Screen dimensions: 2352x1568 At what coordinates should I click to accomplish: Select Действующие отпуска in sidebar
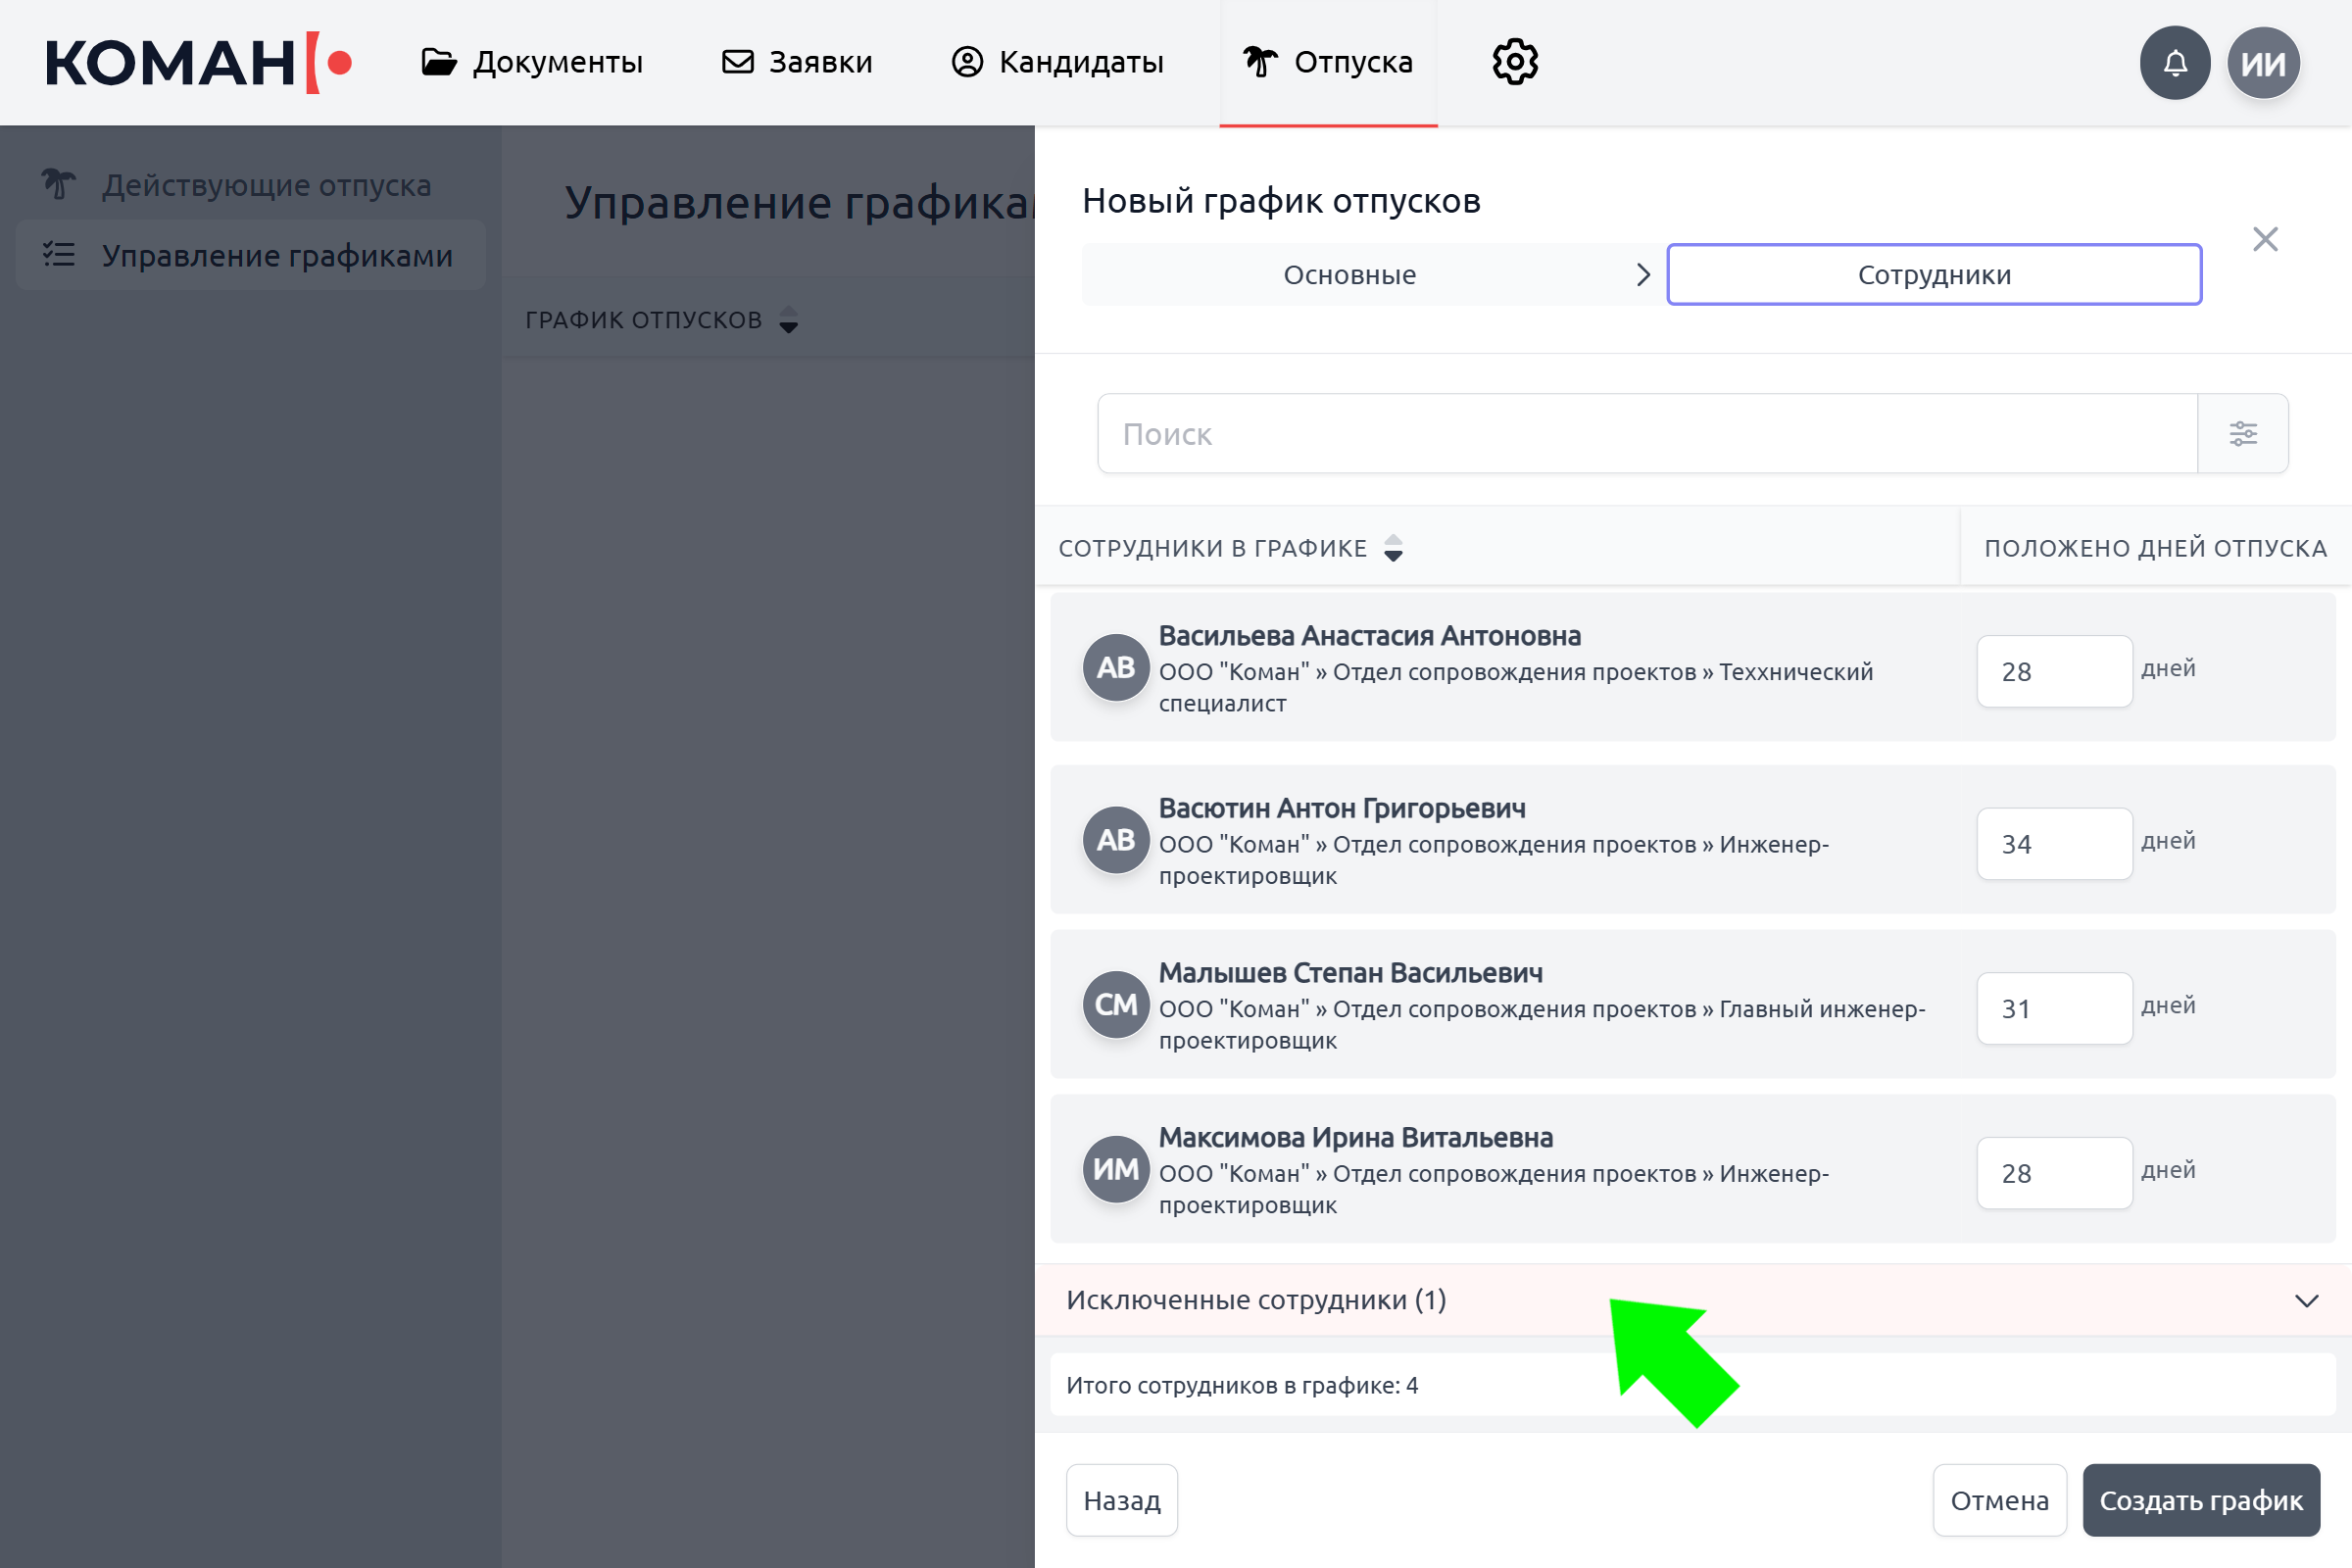click(x=266, y=185)
